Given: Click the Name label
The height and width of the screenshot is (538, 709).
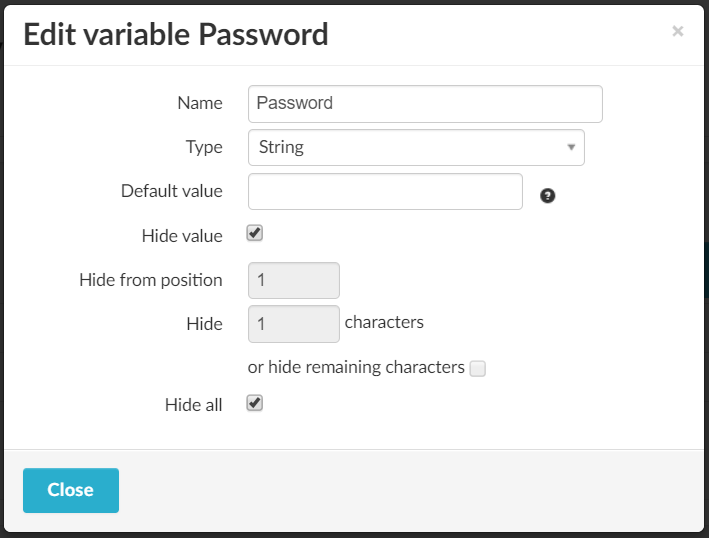Looking at the screenshot, I should 199,103.
